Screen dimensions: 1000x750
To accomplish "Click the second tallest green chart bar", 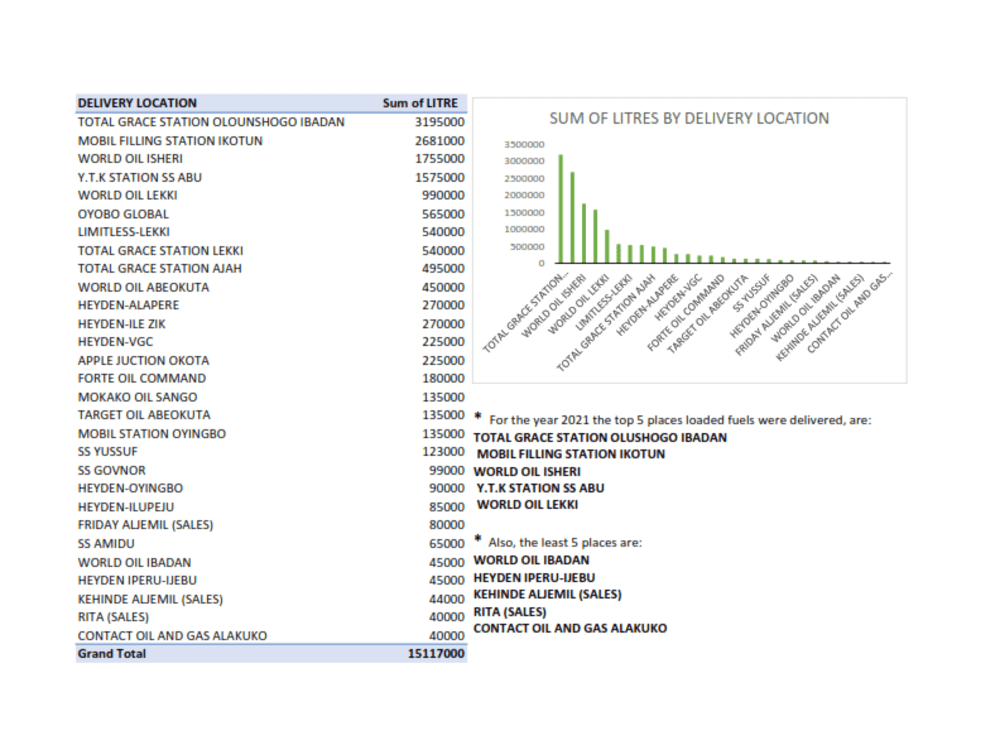I will pyautogui.click(x=572, y=217).
